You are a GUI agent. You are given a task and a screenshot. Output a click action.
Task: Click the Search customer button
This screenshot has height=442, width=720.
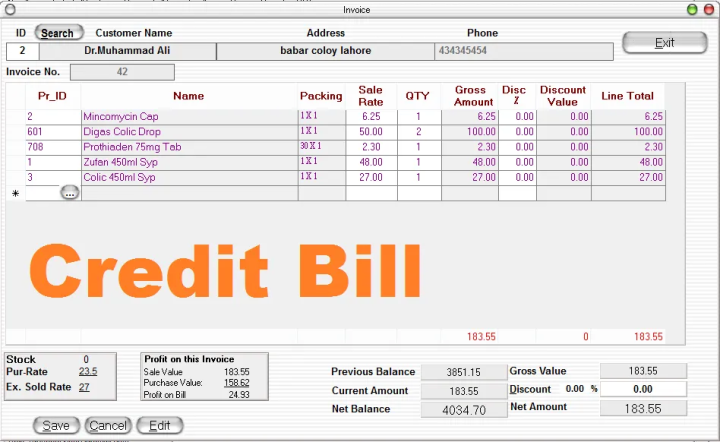click(x=59, y=33)
